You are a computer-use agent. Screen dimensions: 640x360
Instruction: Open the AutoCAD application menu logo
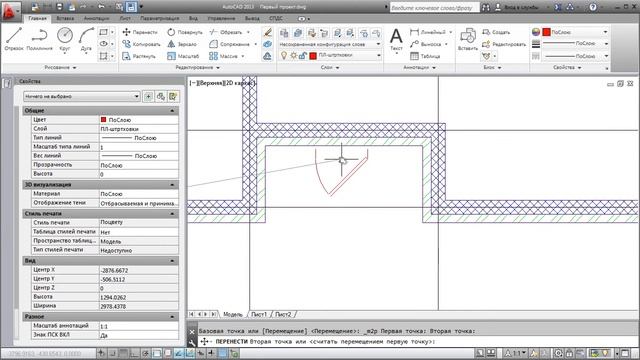(10, 11)
